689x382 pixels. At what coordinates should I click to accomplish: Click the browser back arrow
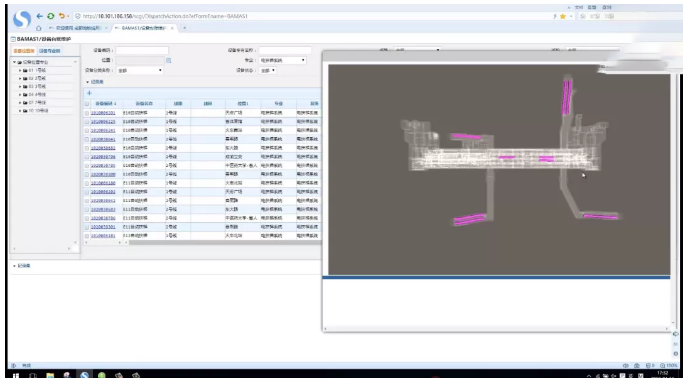point(40,16)
